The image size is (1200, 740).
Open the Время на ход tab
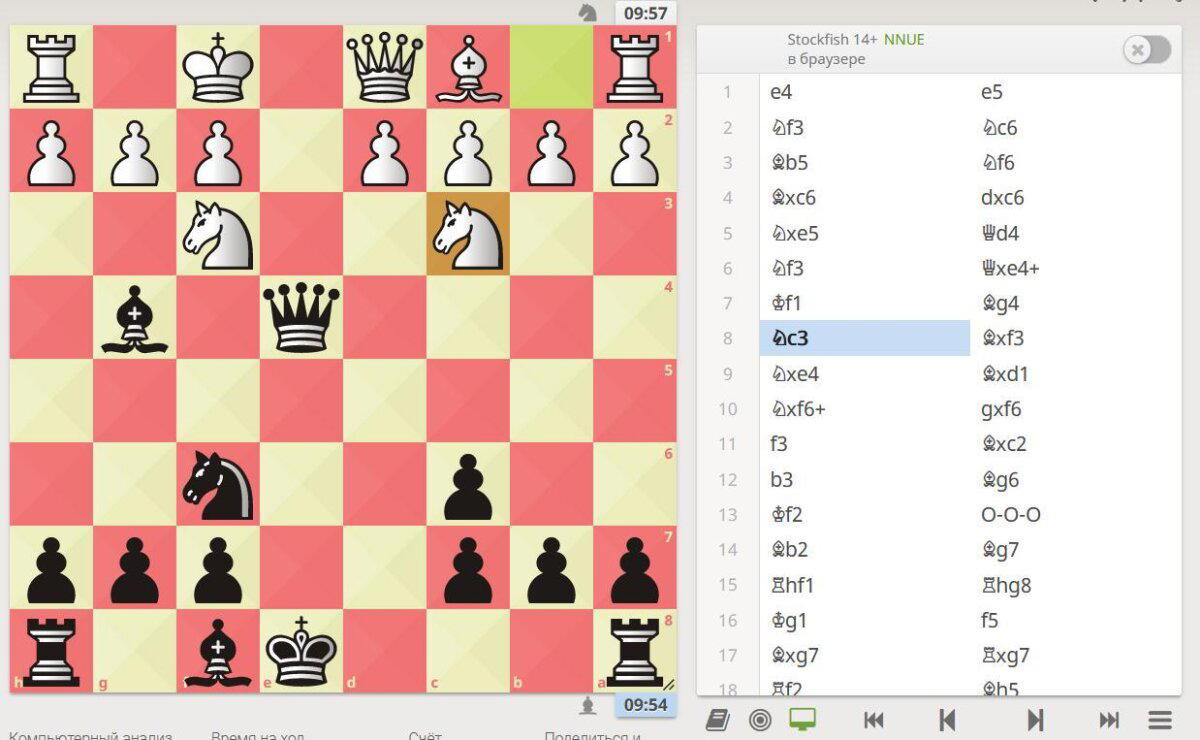(257, 736)
